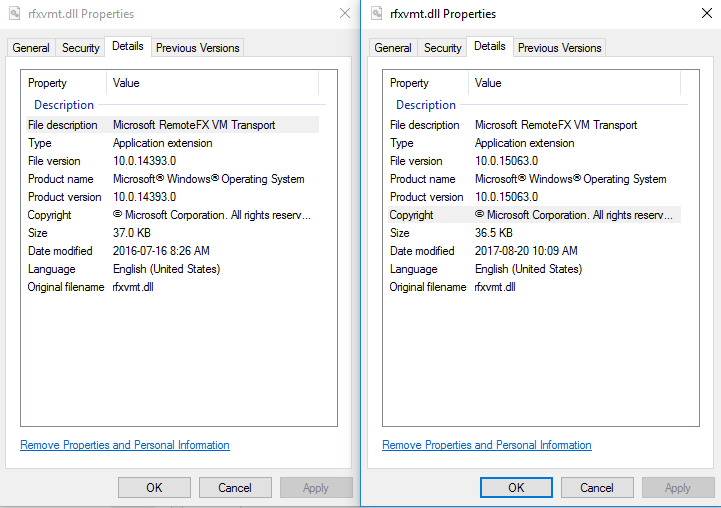Click Cancel button in left window
The width and height of the screenshot is (721, 508).
coord(235,487)
